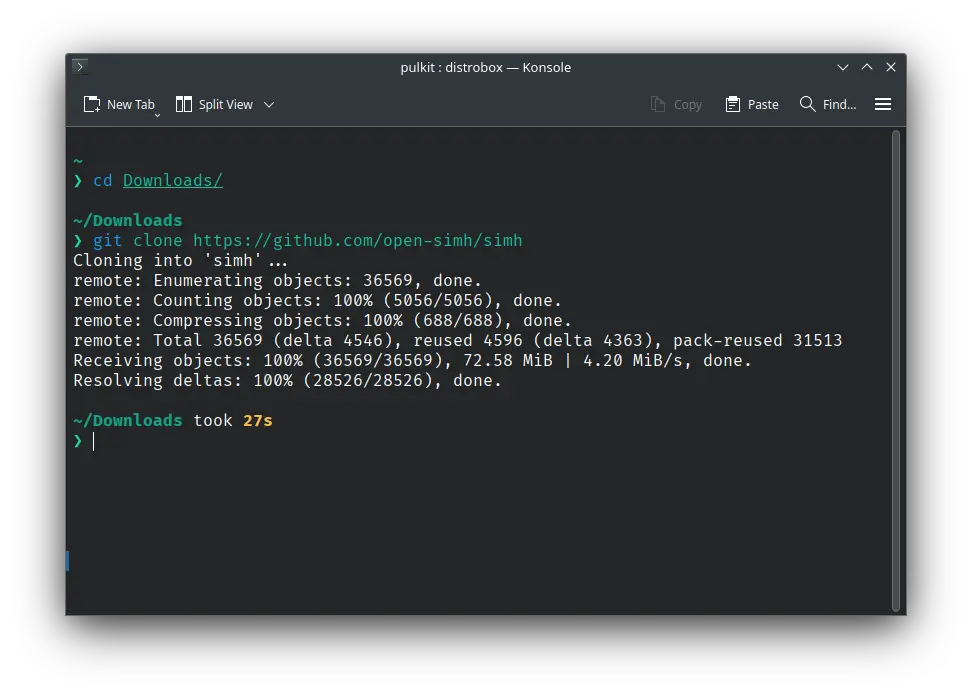The image size is (973, 694).
Task: Minimize the Konsole window
Action: click(x=843, y=67)
